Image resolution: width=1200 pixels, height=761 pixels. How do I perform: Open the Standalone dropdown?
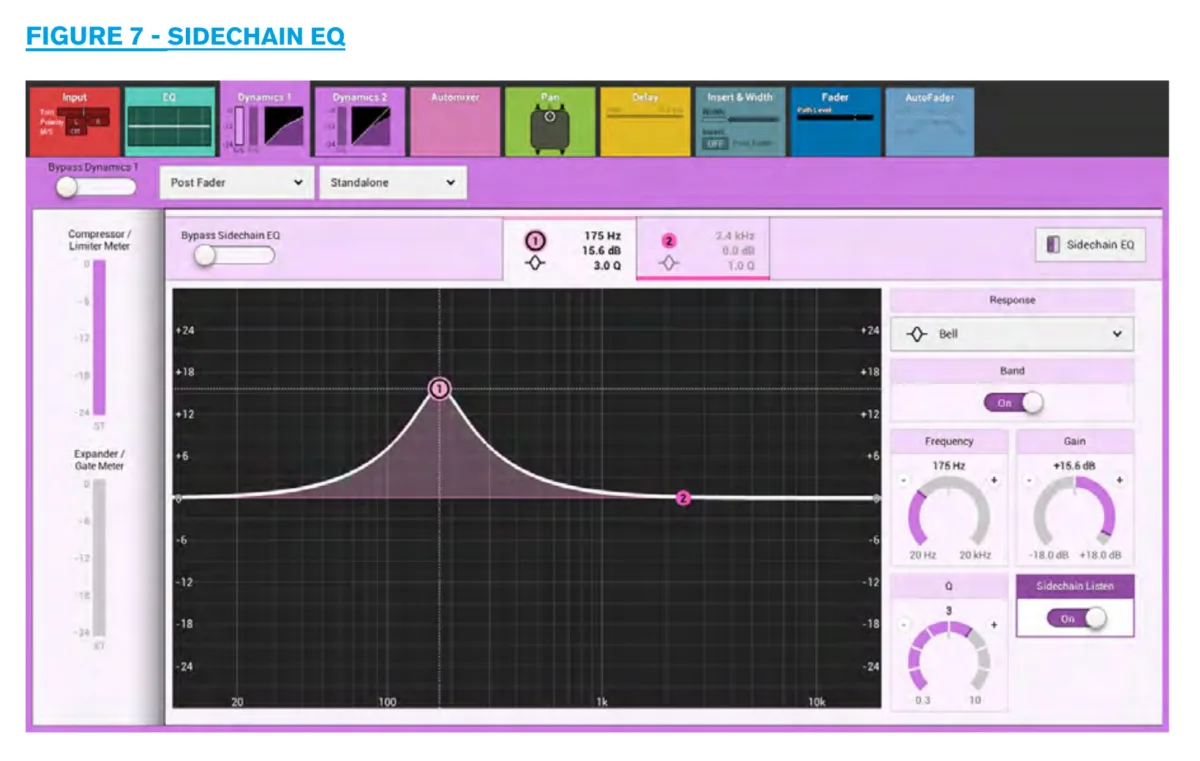tap(392, 183)
